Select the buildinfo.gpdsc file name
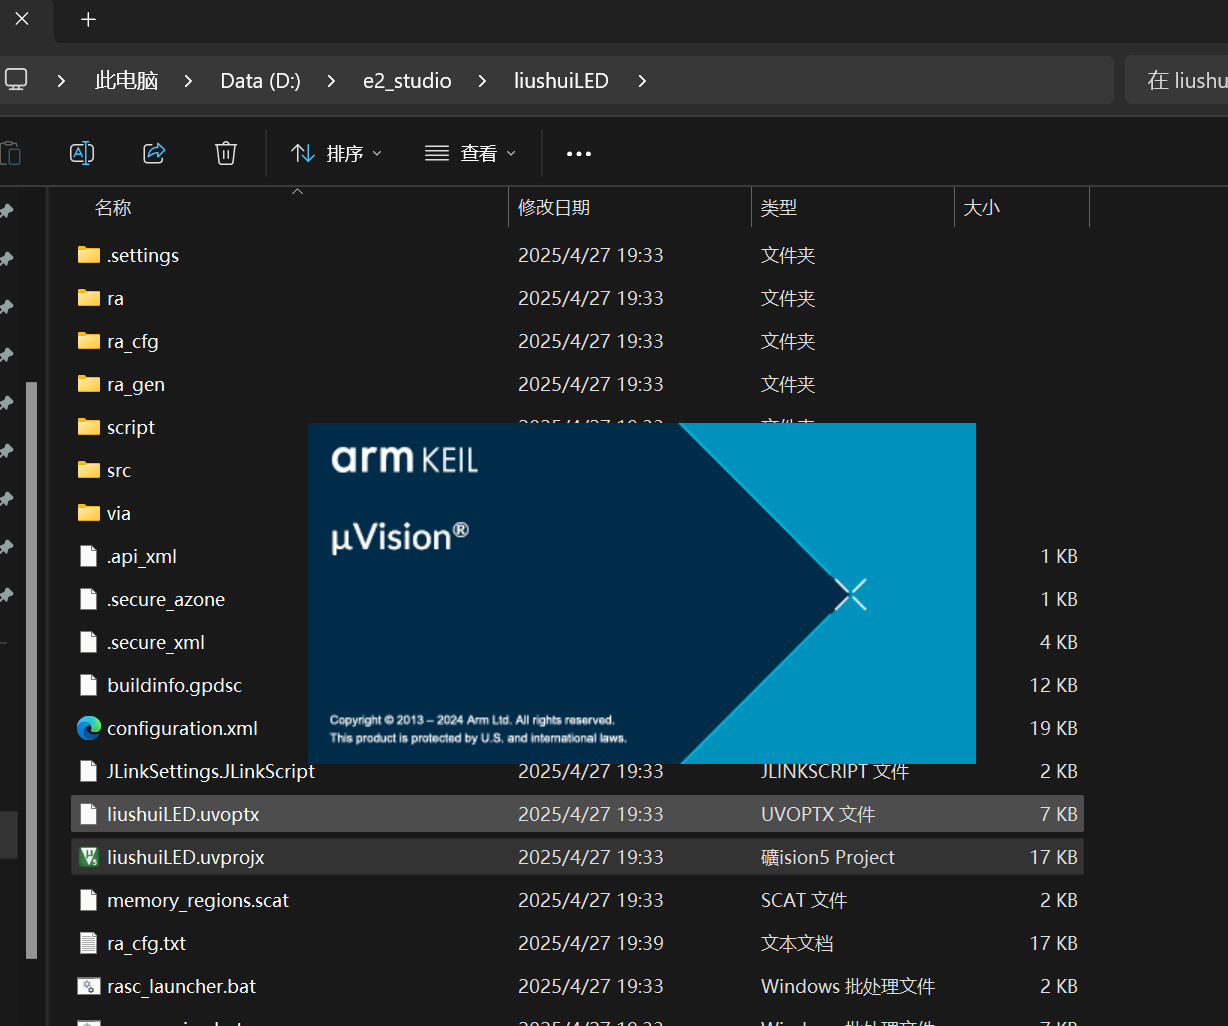 point(175,686)
